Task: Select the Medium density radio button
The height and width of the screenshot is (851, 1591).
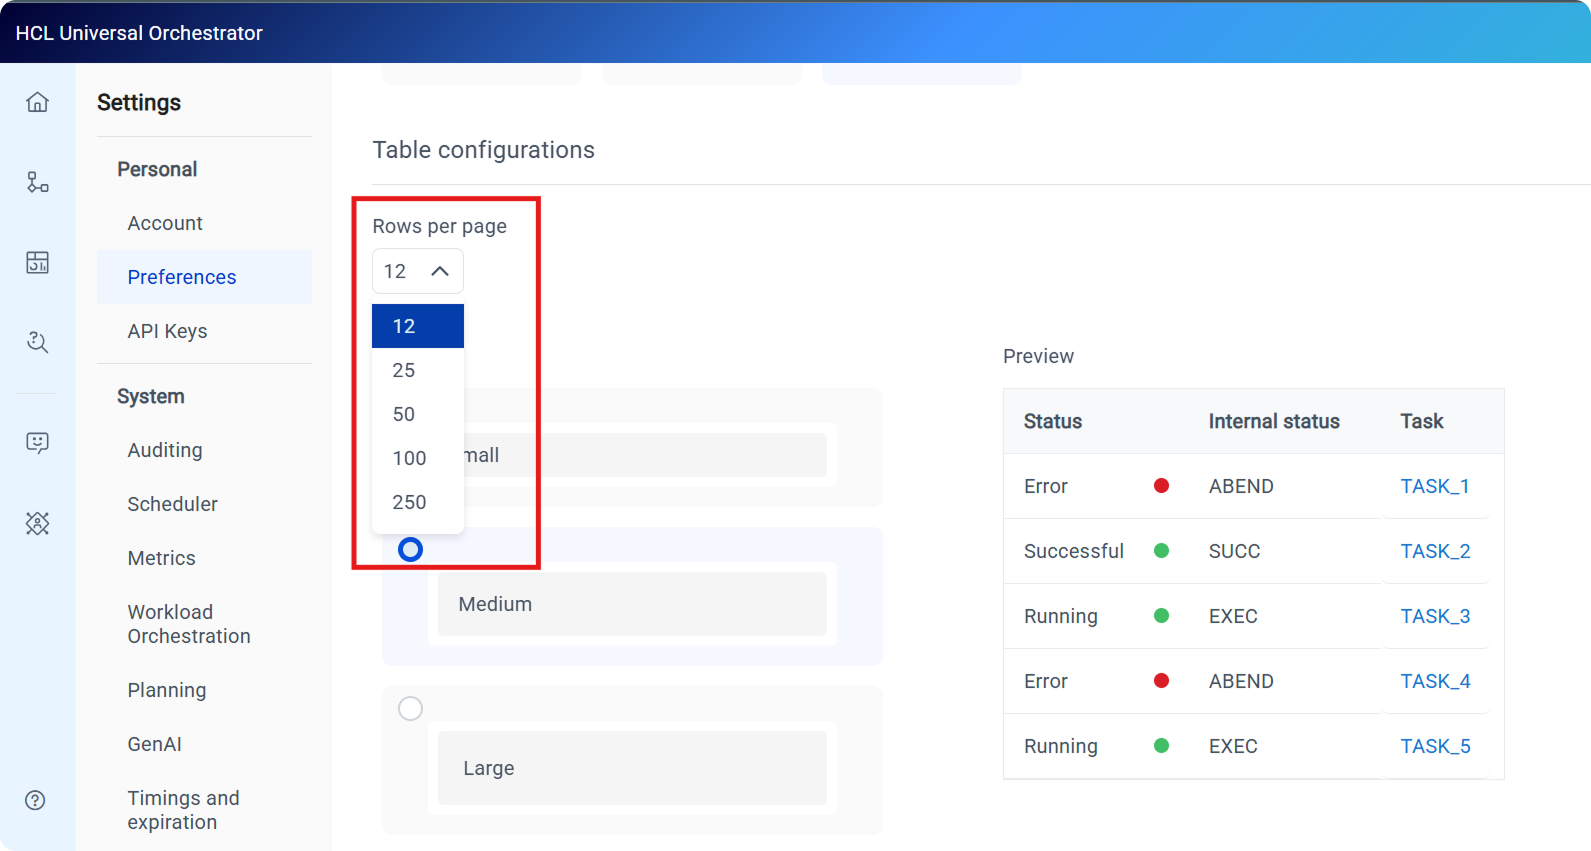Action: click(x=410, y=549)
